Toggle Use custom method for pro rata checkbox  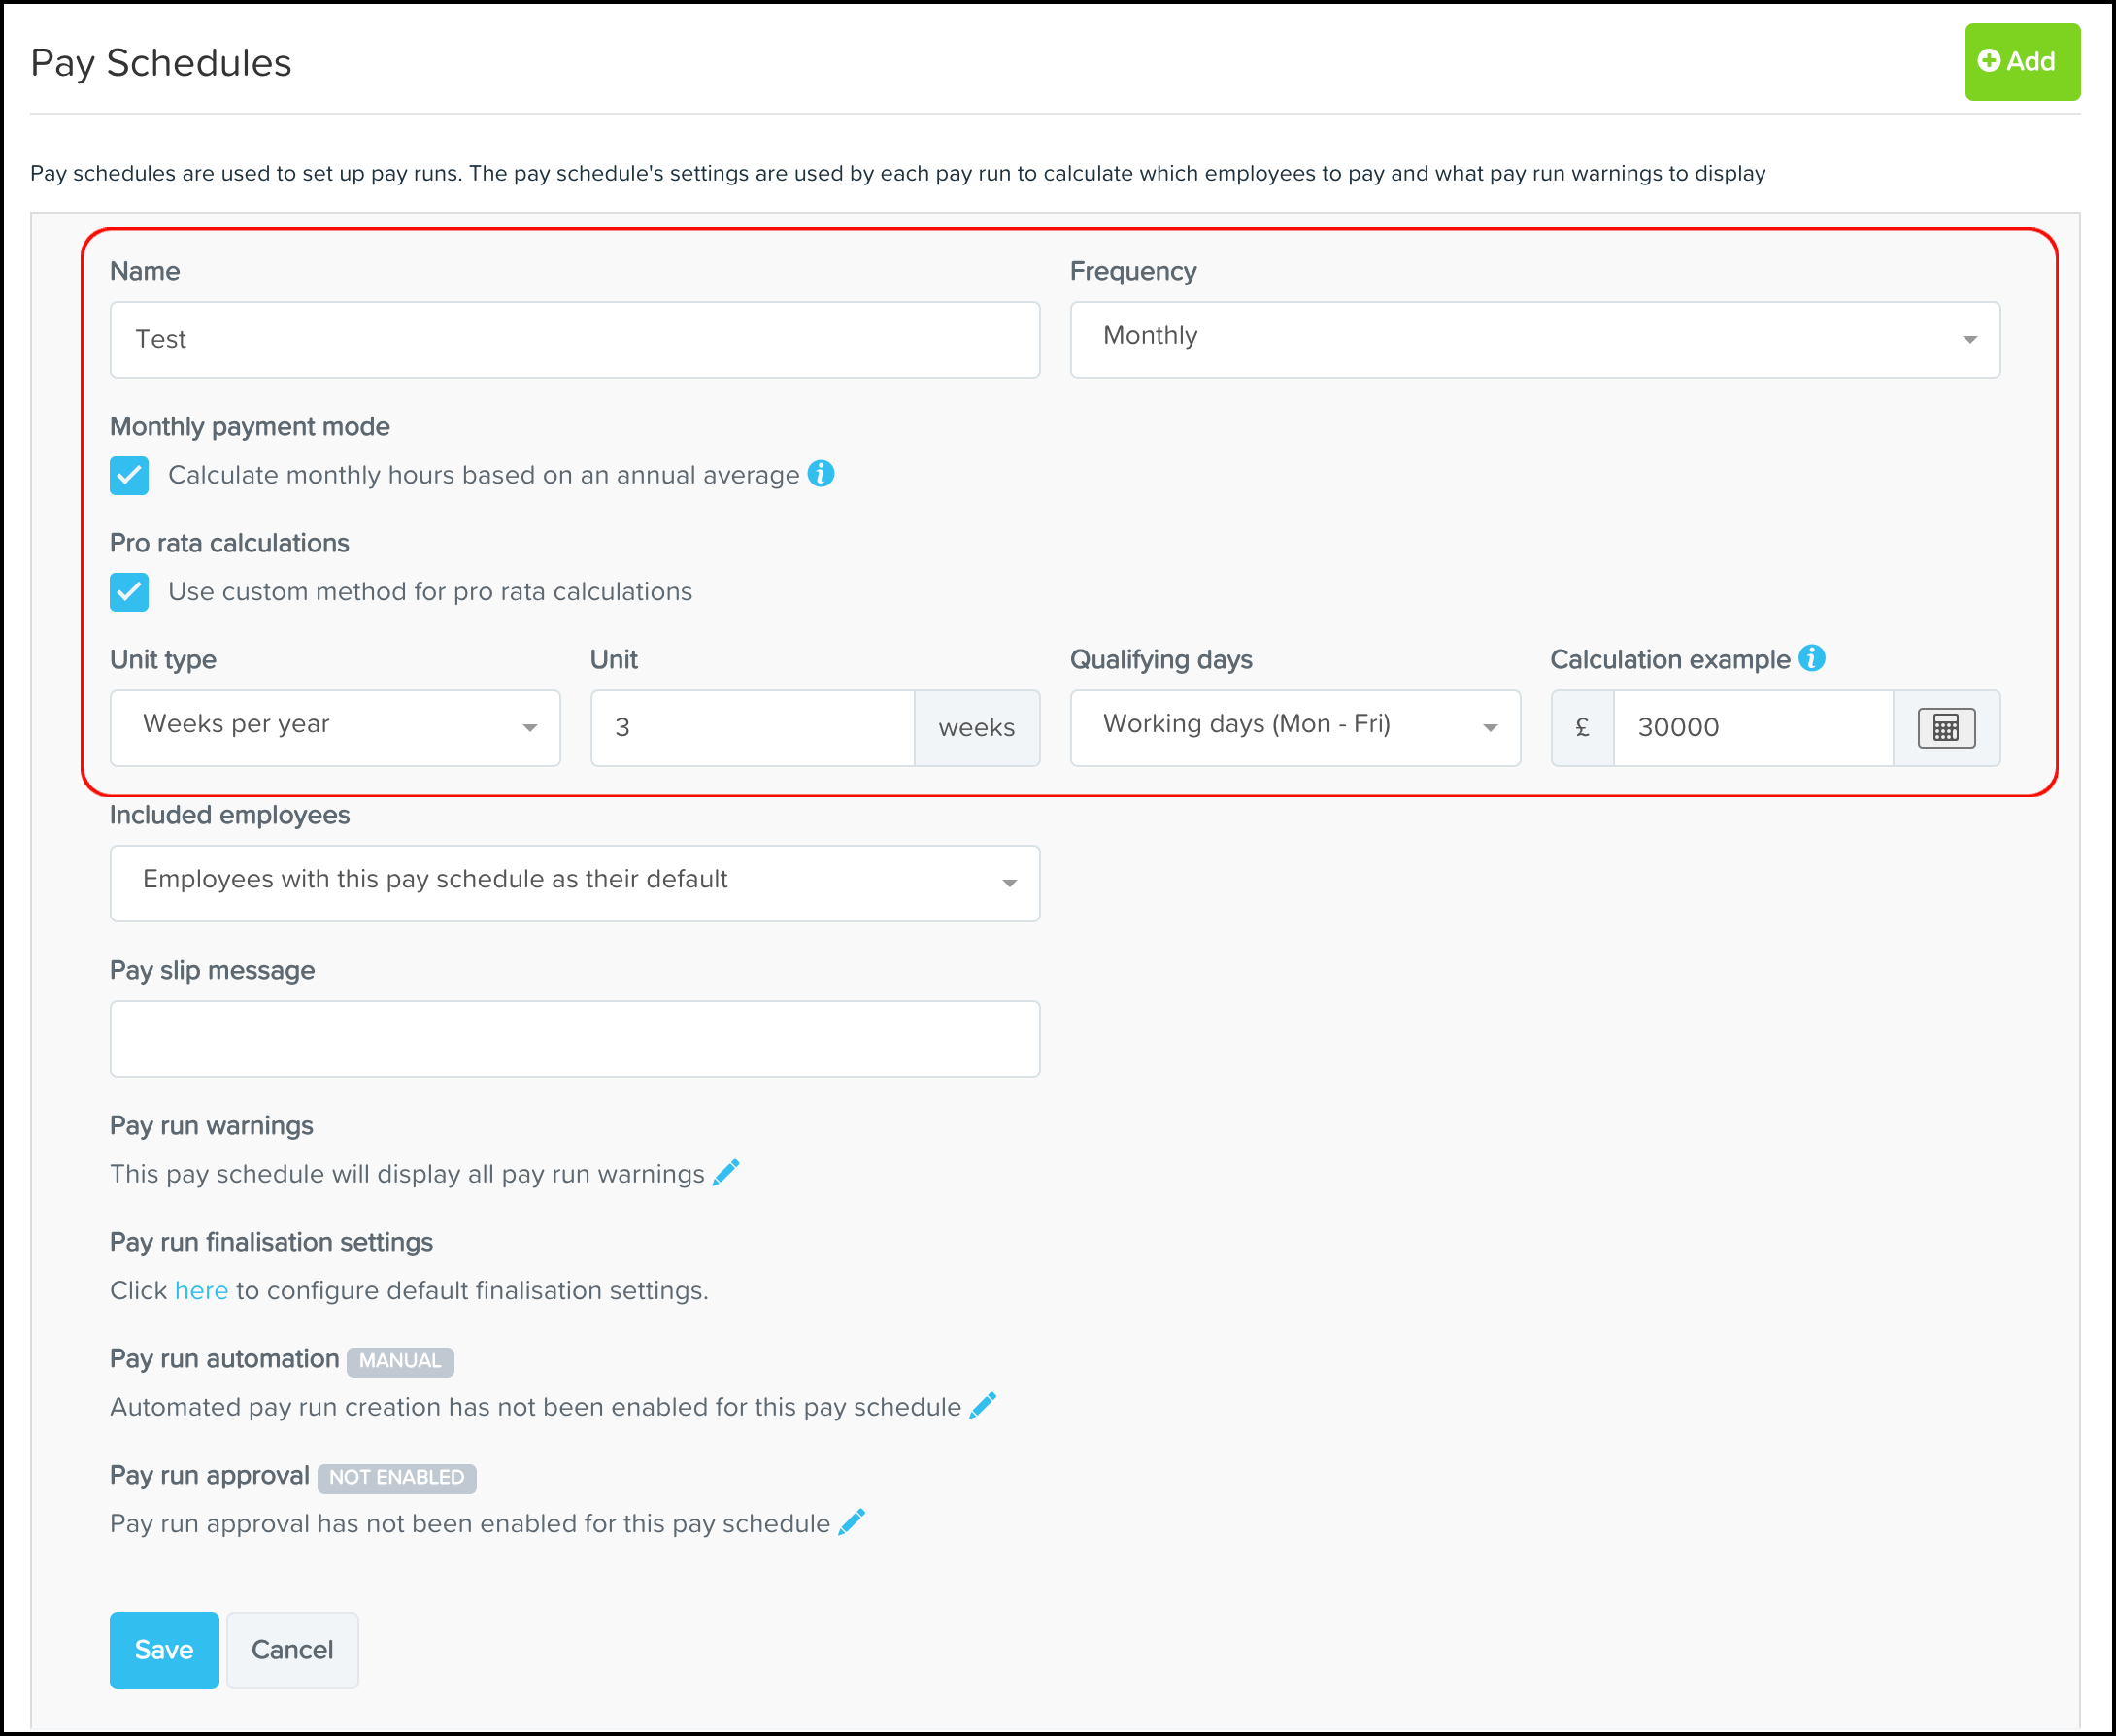pos(129,592)
